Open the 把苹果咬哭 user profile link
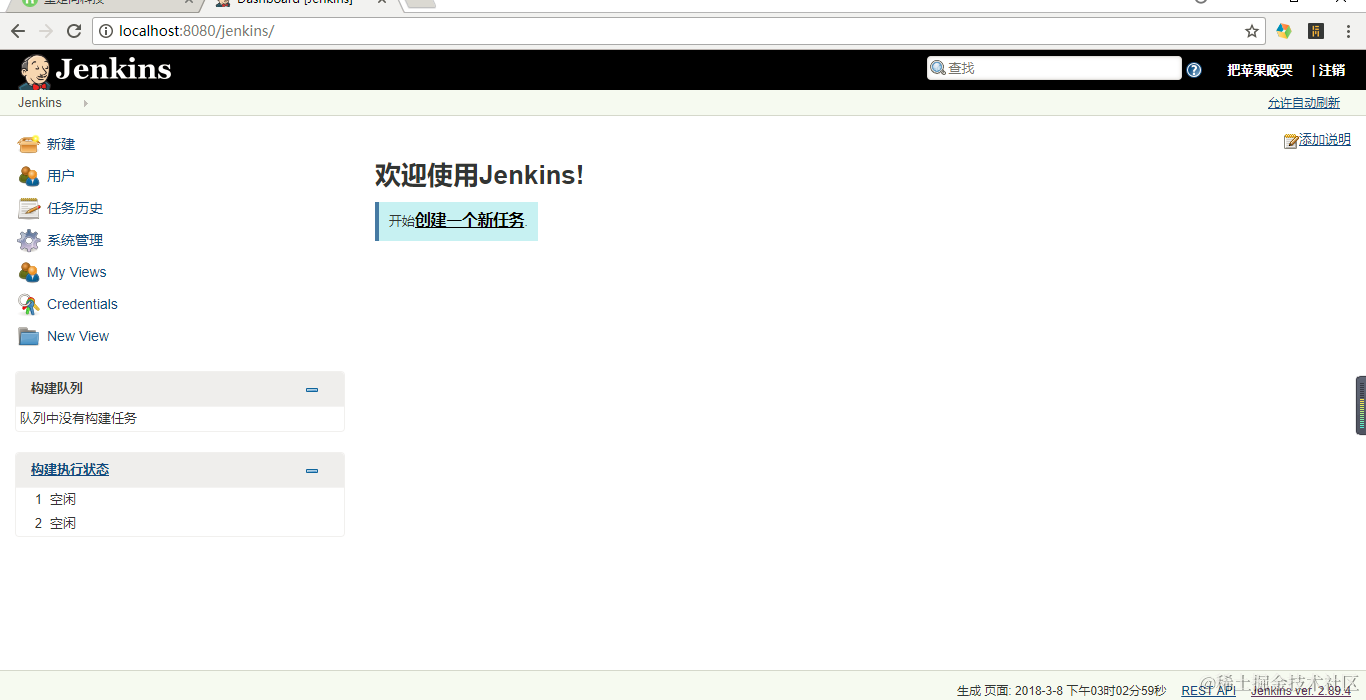 click(1260, 70)
